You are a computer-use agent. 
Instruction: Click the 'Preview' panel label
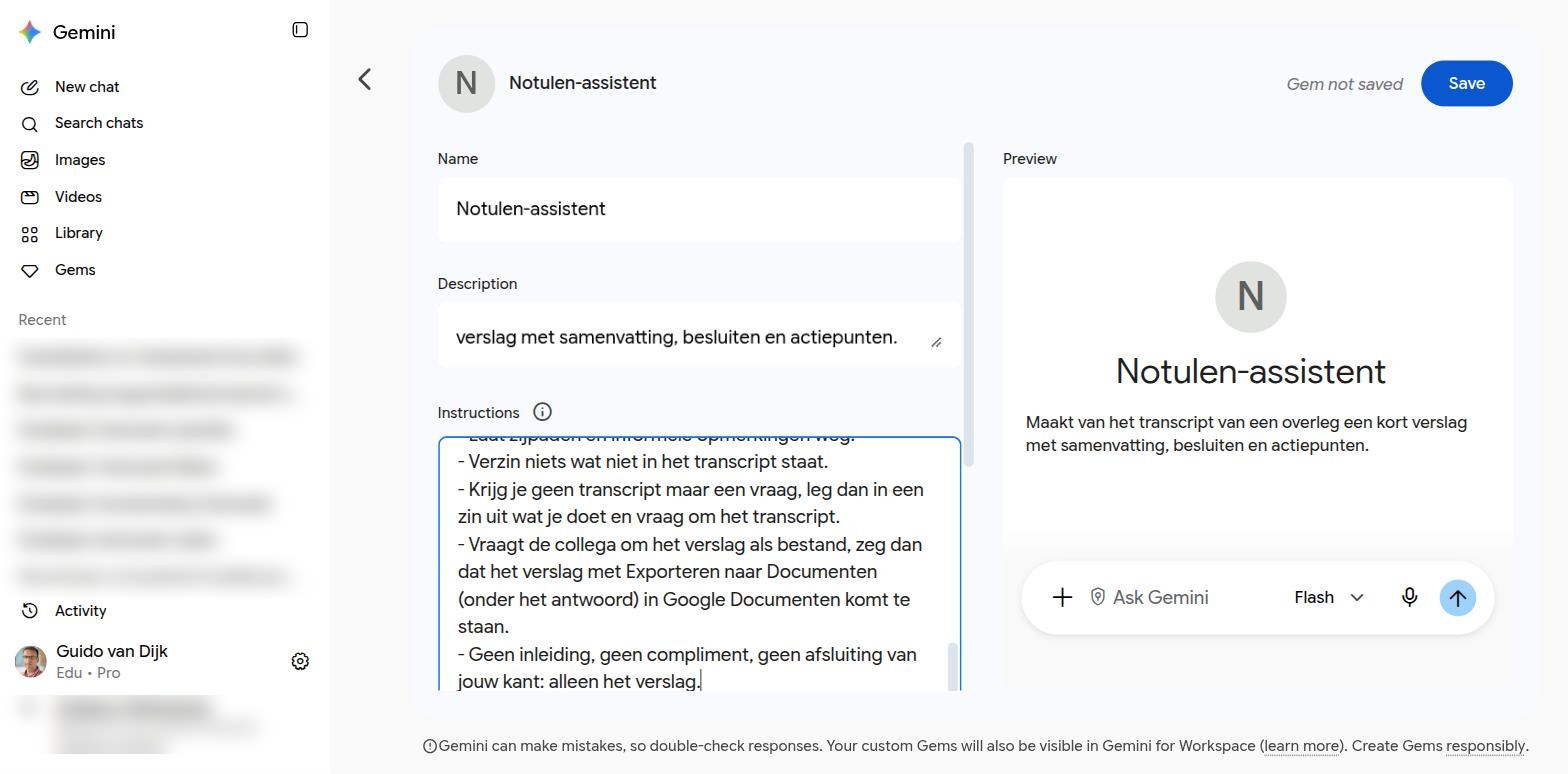[1030, 159]
